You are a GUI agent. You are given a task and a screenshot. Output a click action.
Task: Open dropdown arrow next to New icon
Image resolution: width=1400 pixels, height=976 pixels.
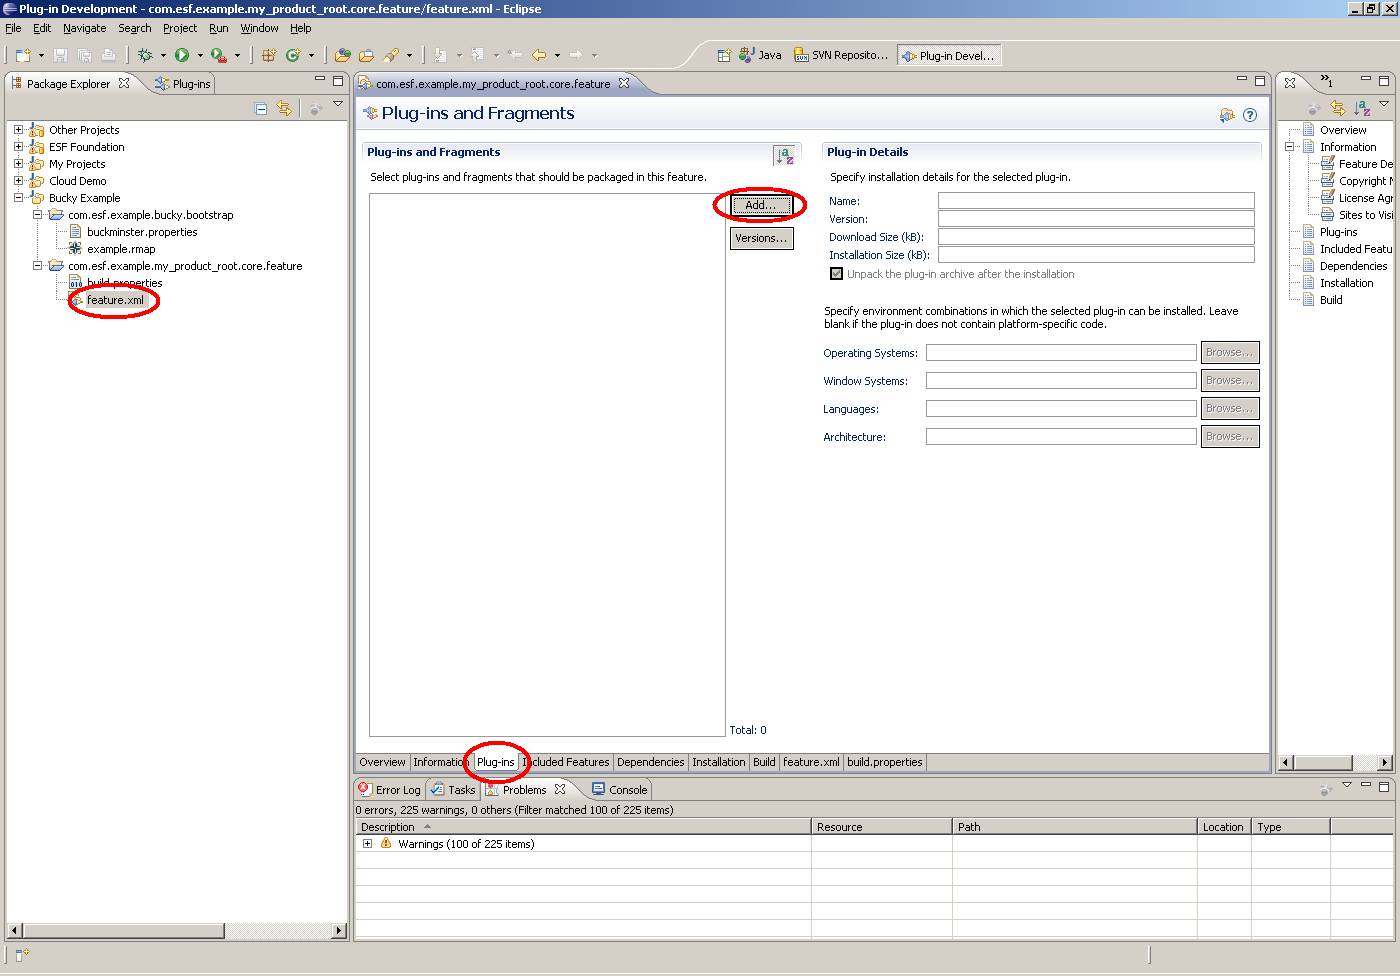[41, 56]
